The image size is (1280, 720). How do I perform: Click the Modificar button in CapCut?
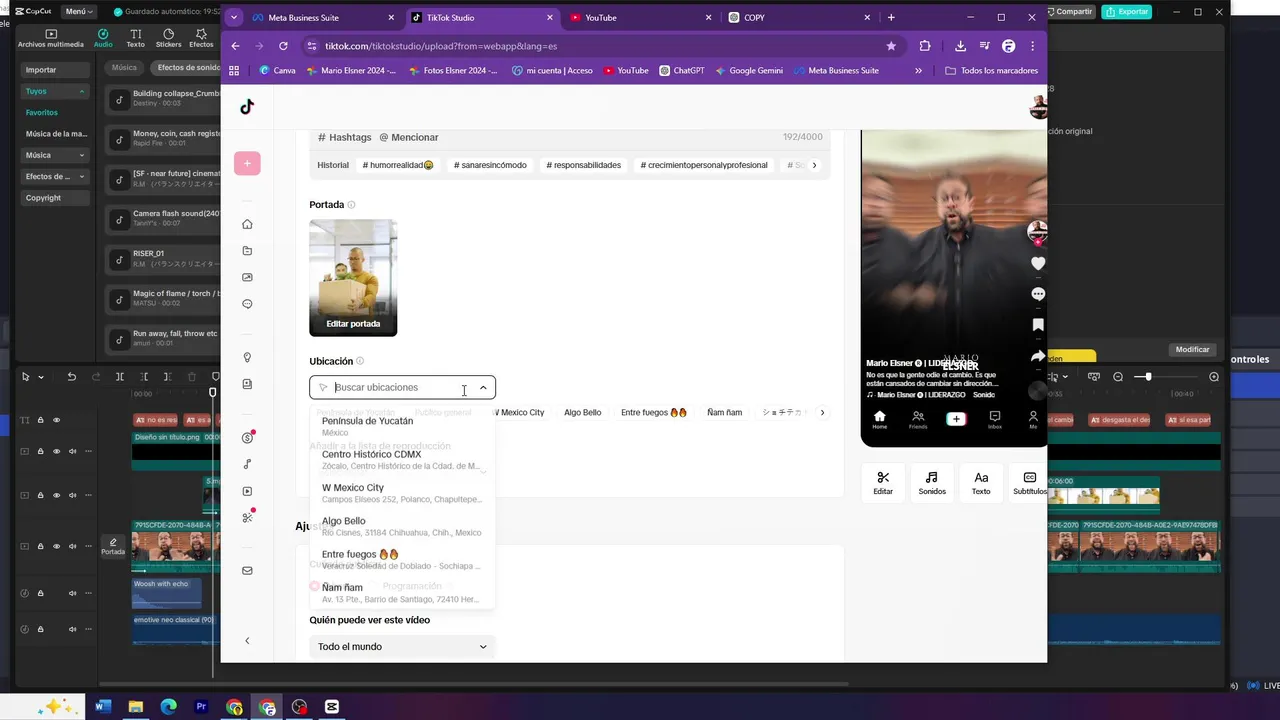pos(1192,350)
